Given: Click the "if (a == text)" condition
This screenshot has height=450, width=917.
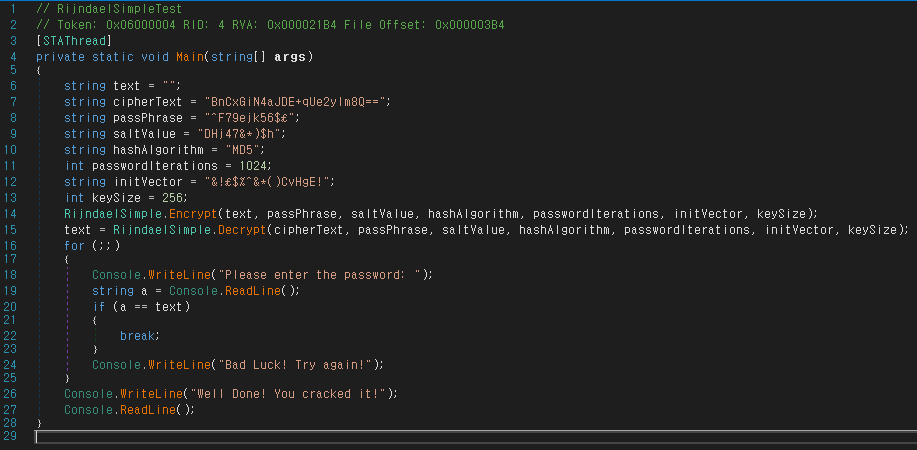Looking at the screenshot, I should 141,307.
